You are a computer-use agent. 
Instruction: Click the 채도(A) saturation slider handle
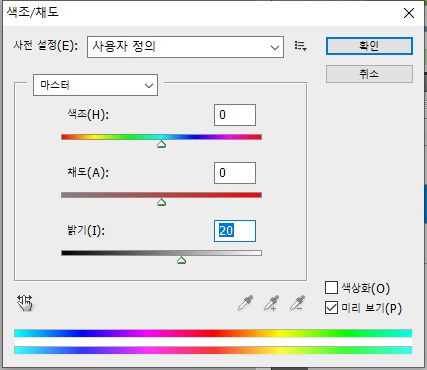[x=162, y=202]
